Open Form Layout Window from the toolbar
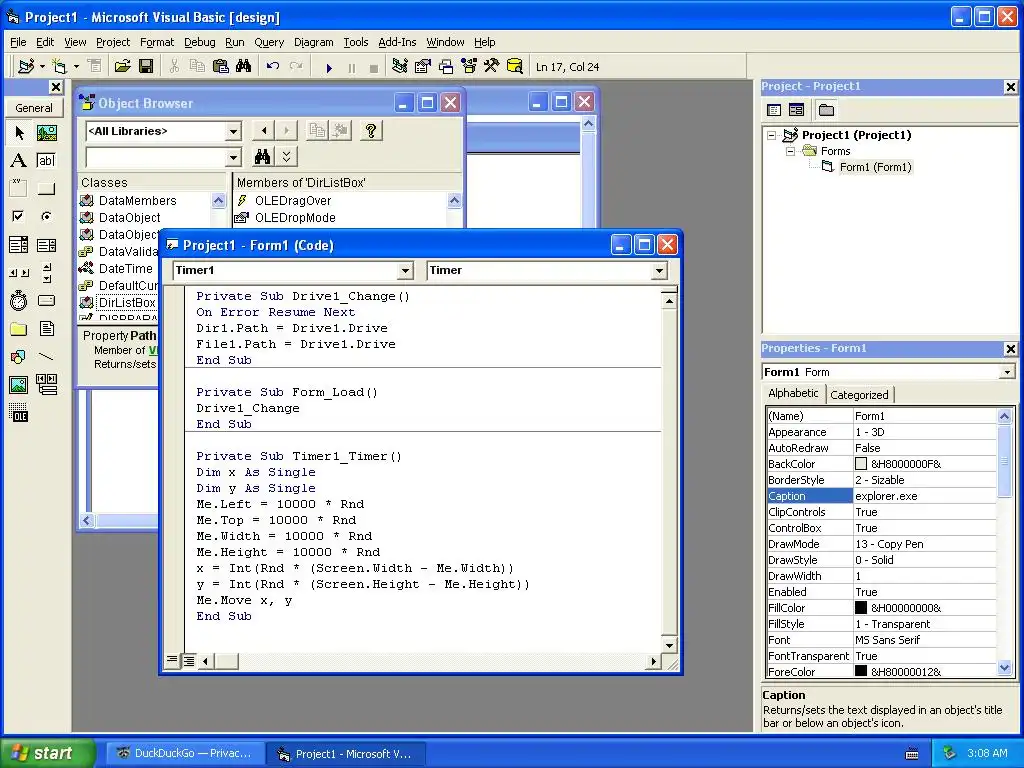Viewport: 1024px width, 768px height. tap(446, 67)
